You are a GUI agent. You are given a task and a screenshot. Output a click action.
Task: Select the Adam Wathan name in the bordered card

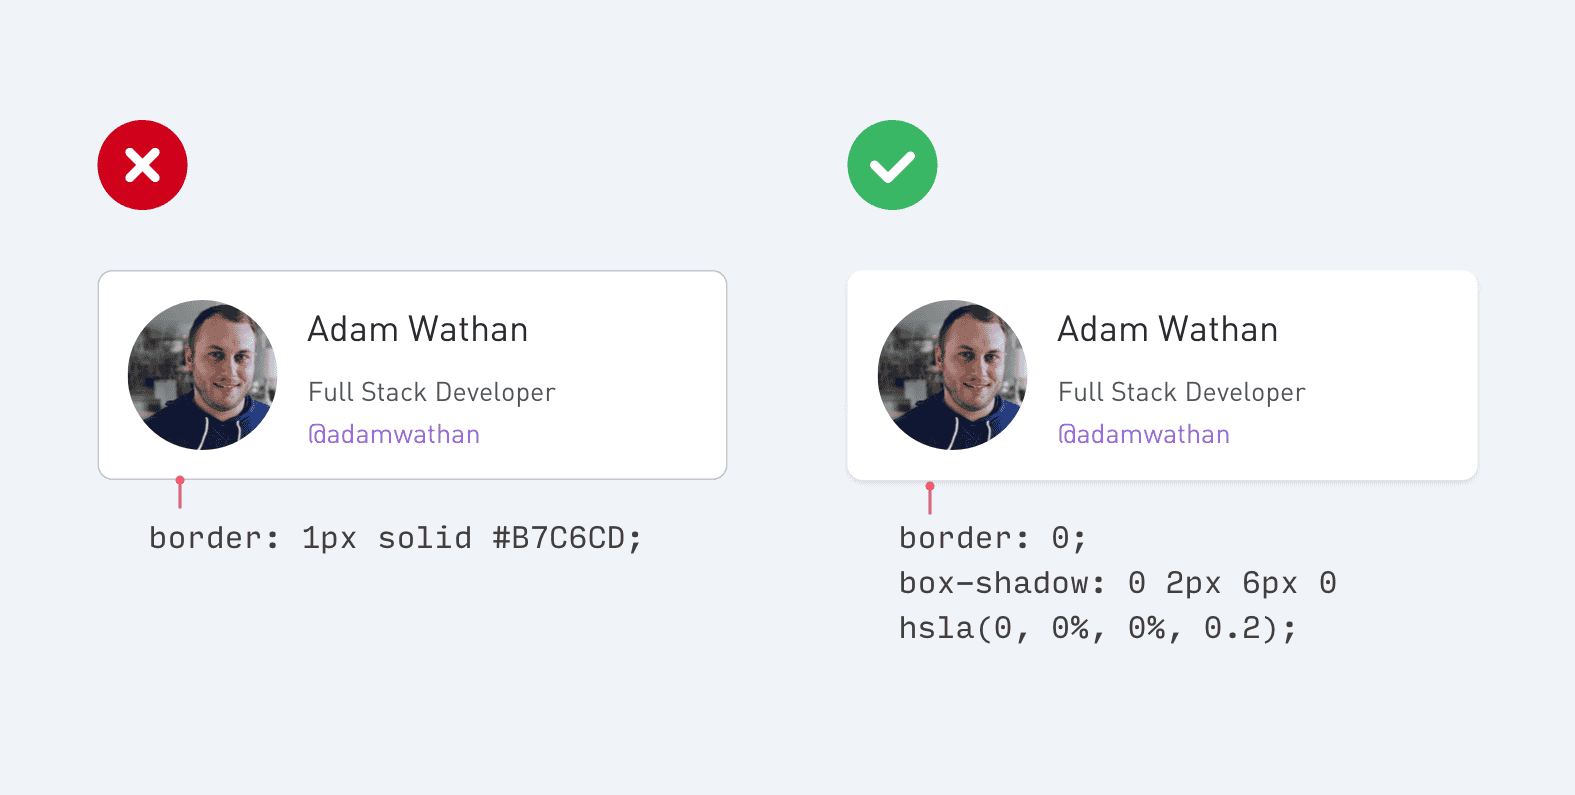tap(417, 330)
